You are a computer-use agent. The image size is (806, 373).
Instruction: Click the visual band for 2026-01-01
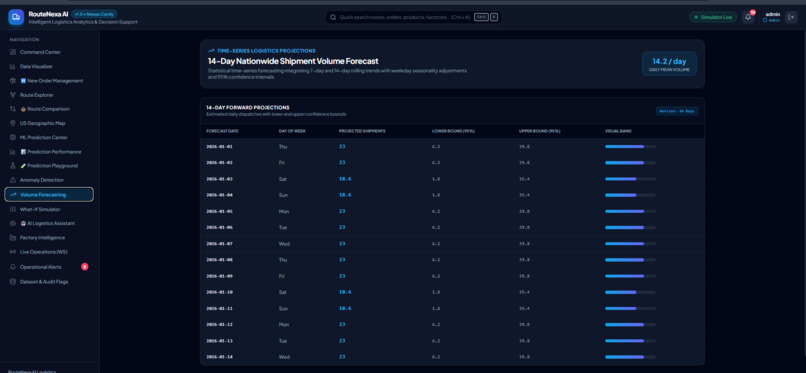pos(630,146)
